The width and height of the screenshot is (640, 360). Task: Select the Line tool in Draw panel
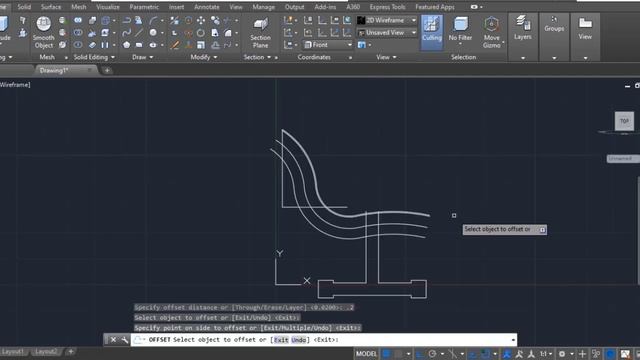click(x=139, y=33)
